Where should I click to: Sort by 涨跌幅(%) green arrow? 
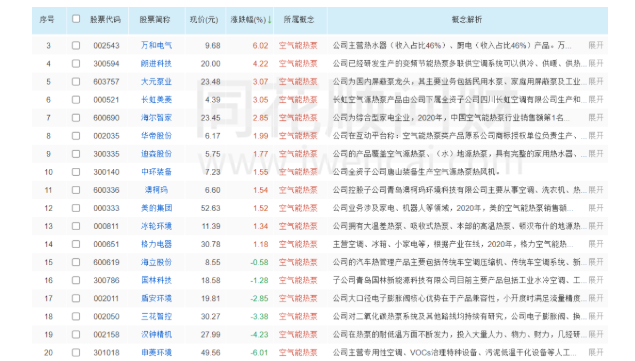click(x=269, y=19)
